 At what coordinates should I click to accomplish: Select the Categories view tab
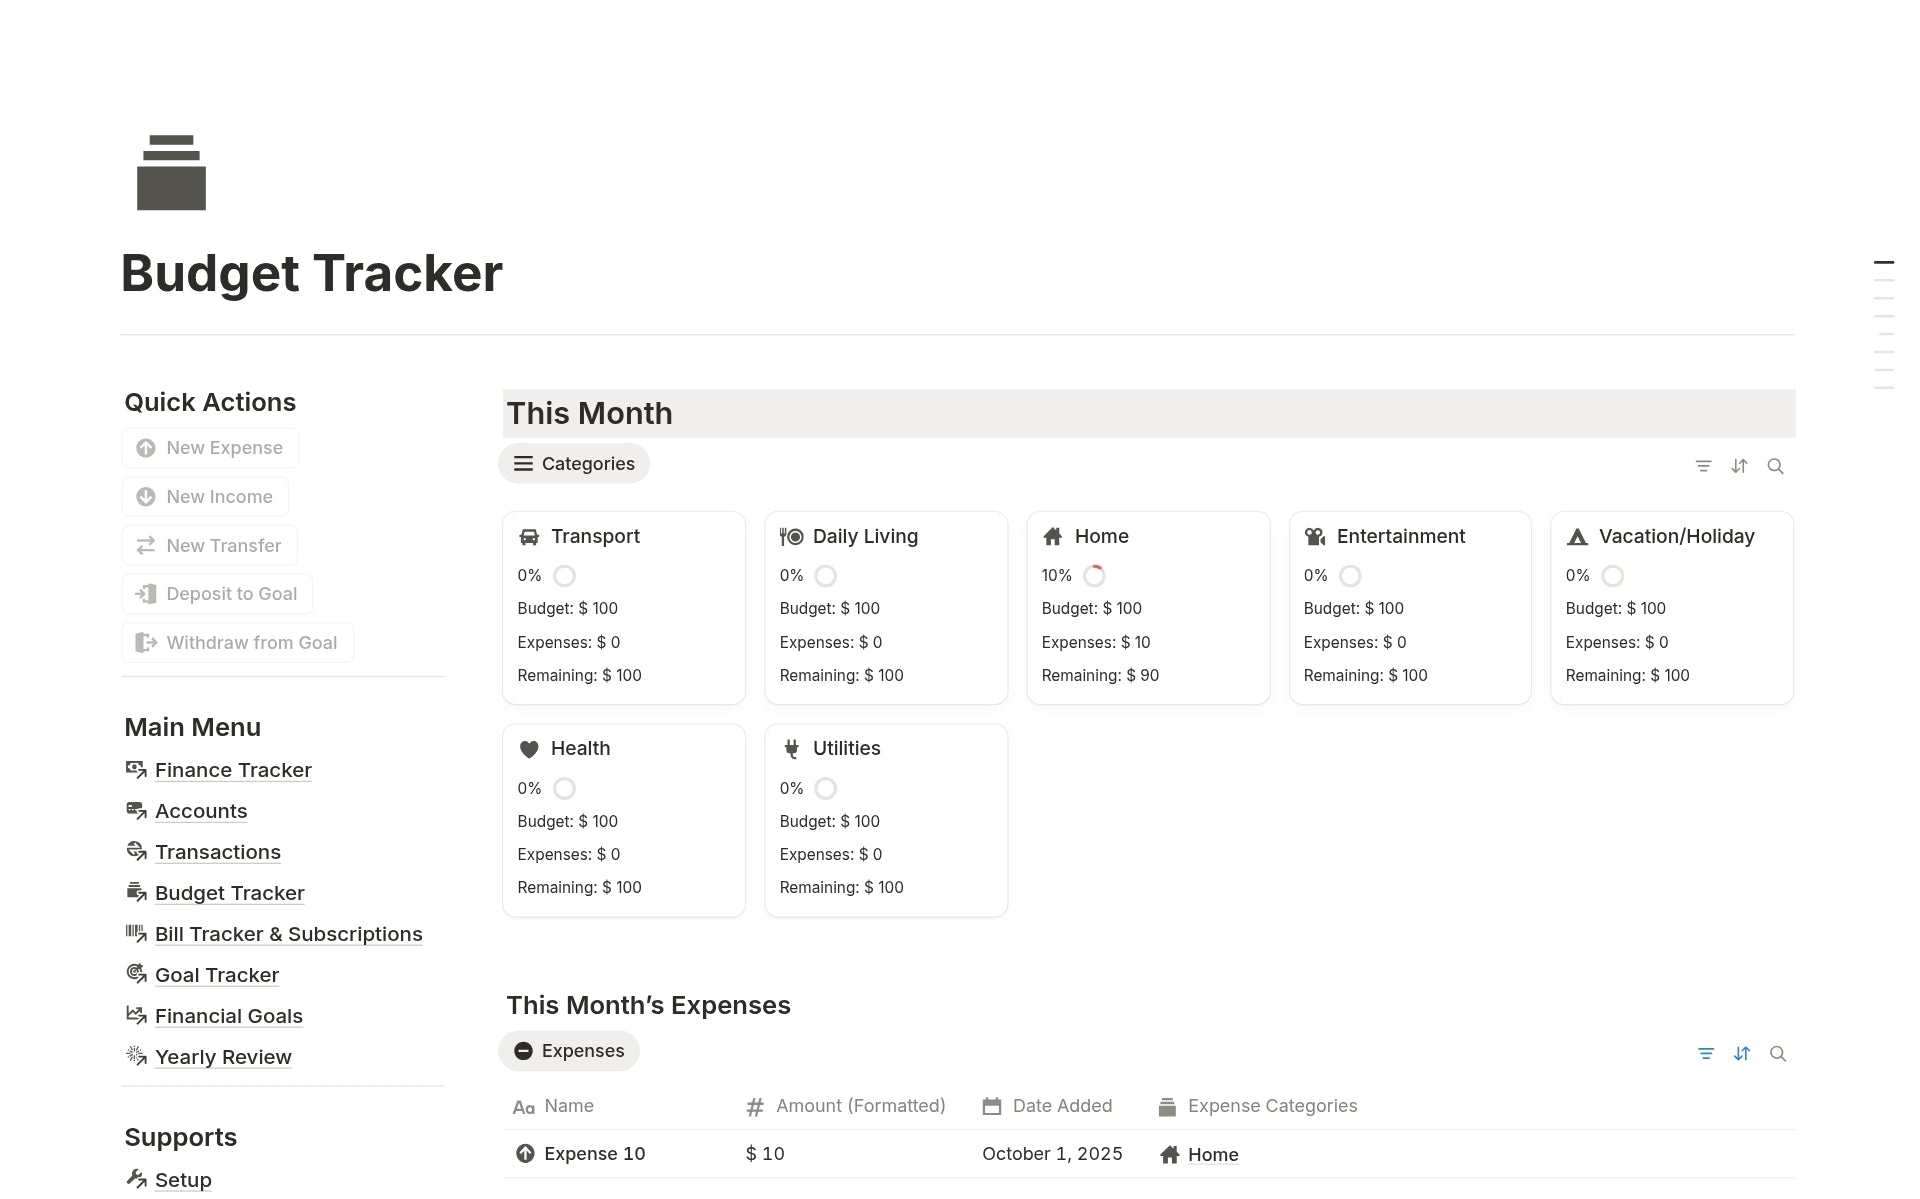pyautogui.click(x=574, y=464)
